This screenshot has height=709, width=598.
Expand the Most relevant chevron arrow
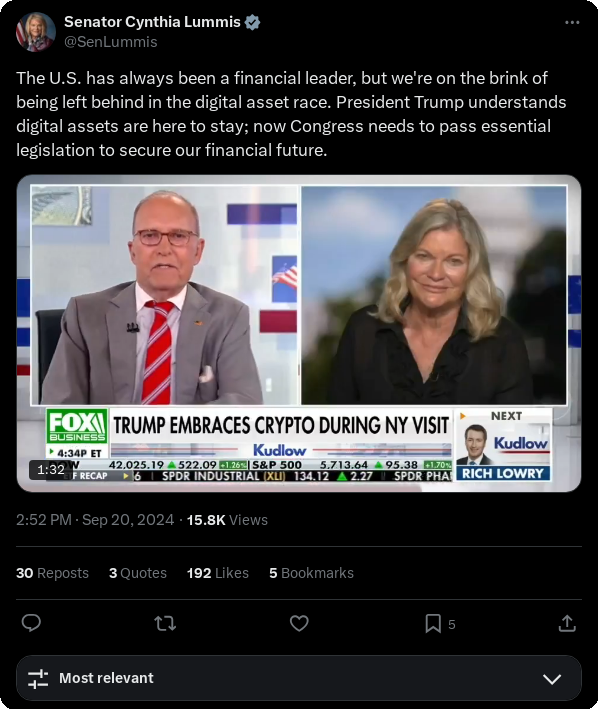click(551, 679)
